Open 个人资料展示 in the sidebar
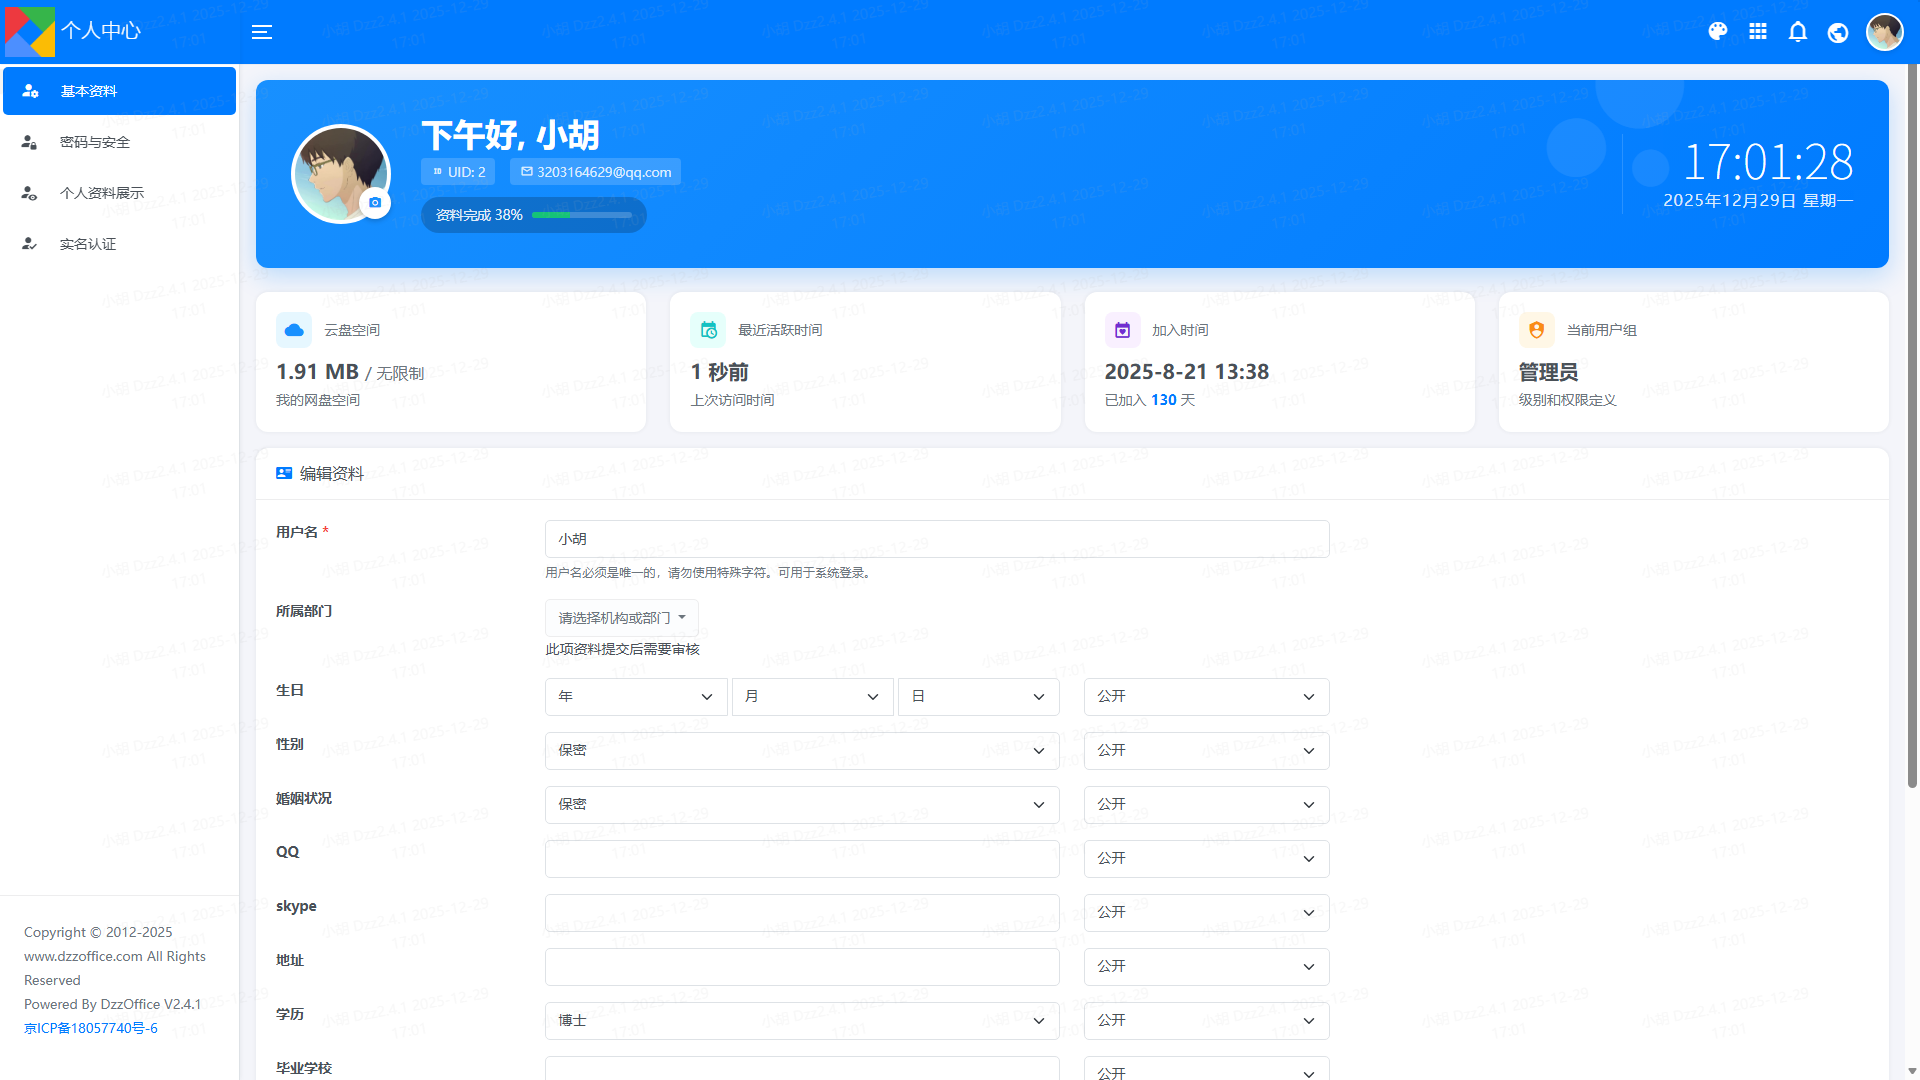 click(x=120, y=193)
